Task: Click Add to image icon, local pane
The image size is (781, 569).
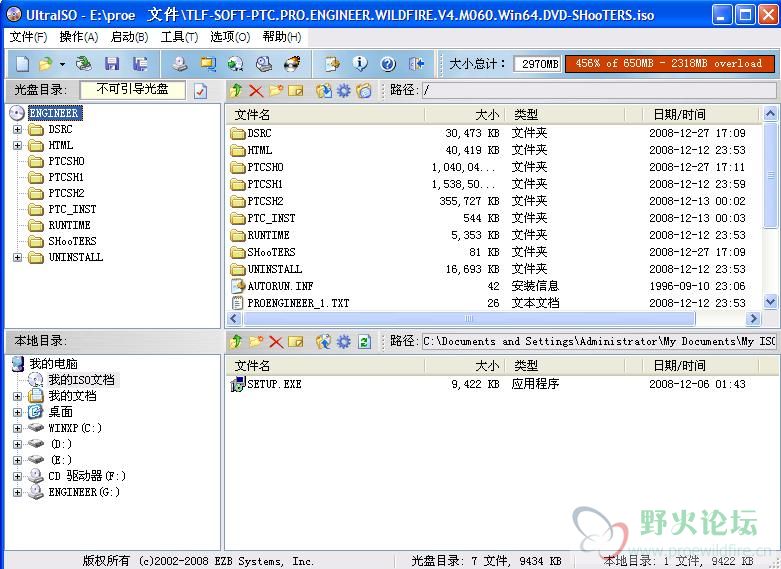Action: (324, 342)
